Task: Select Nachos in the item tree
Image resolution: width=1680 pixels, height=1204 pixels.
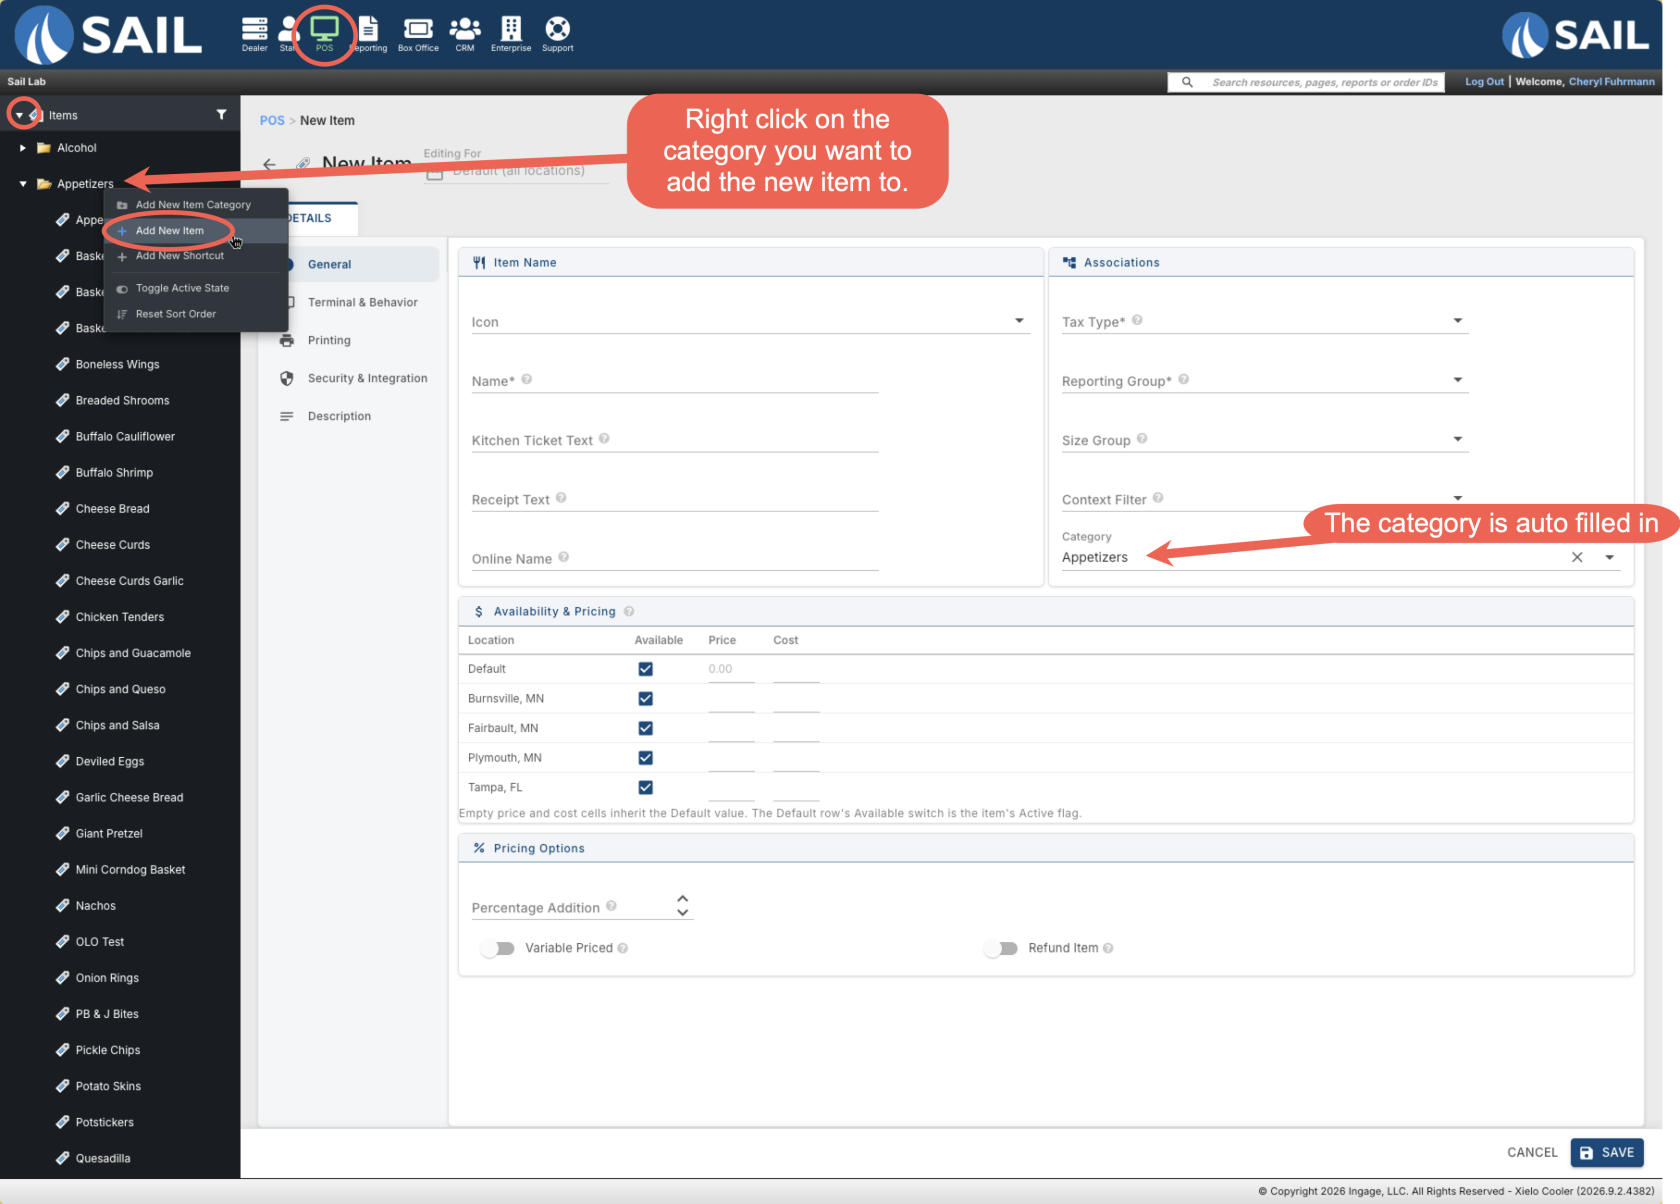Action: pyautogui.click(x=96, y=906)
